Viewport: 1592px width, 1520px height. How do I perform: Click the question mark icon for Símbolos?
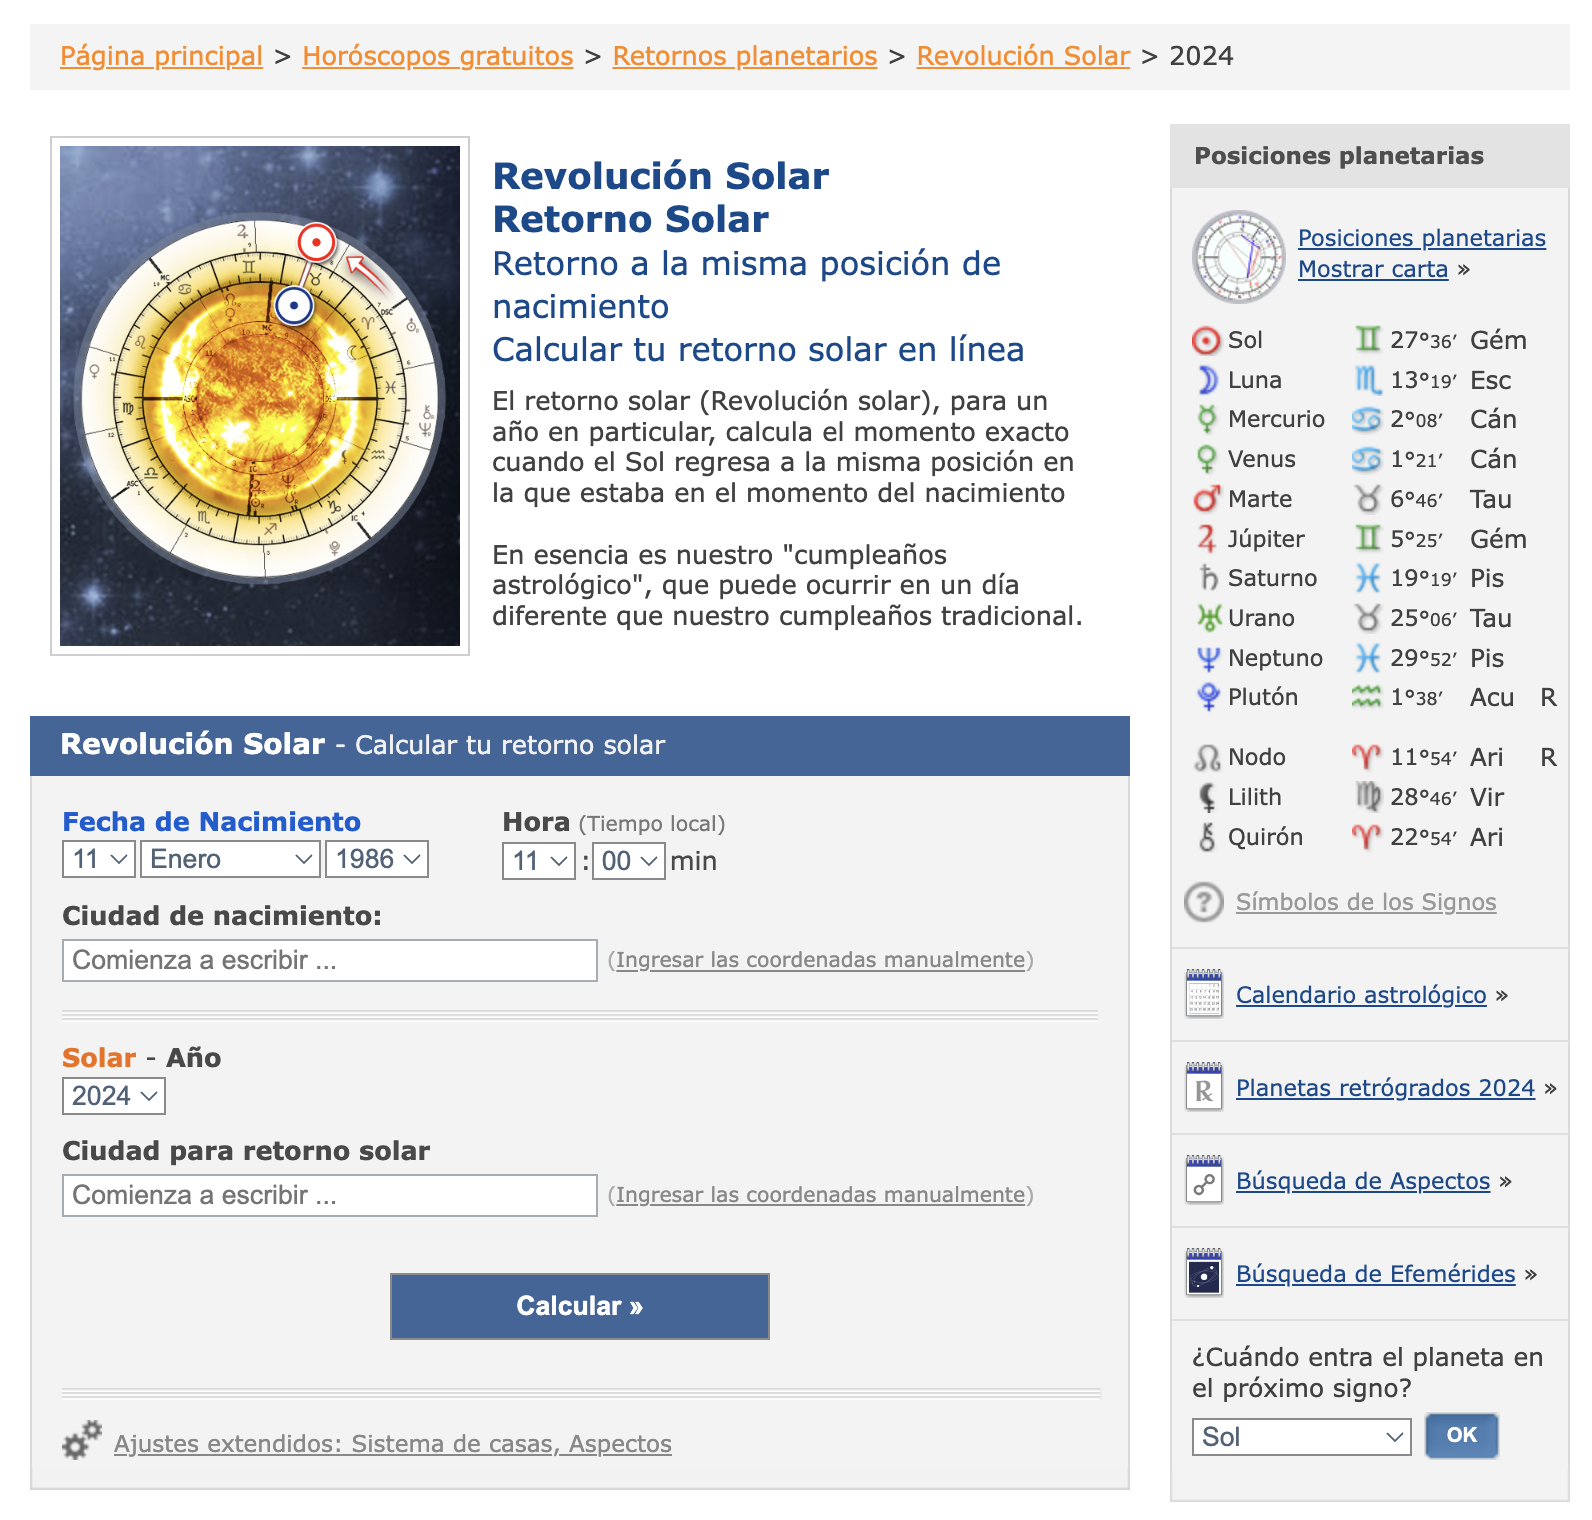point(1204,902)
